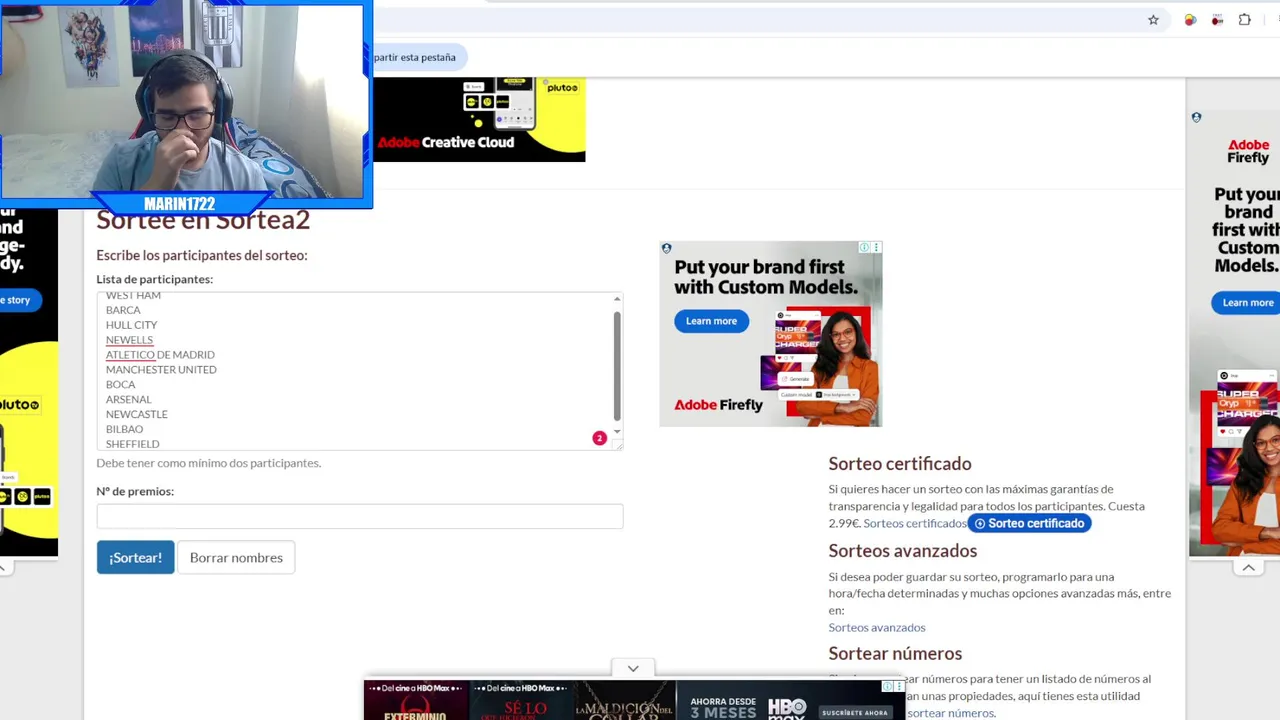Bookmark this page with the star icon

coord(1153,20)
